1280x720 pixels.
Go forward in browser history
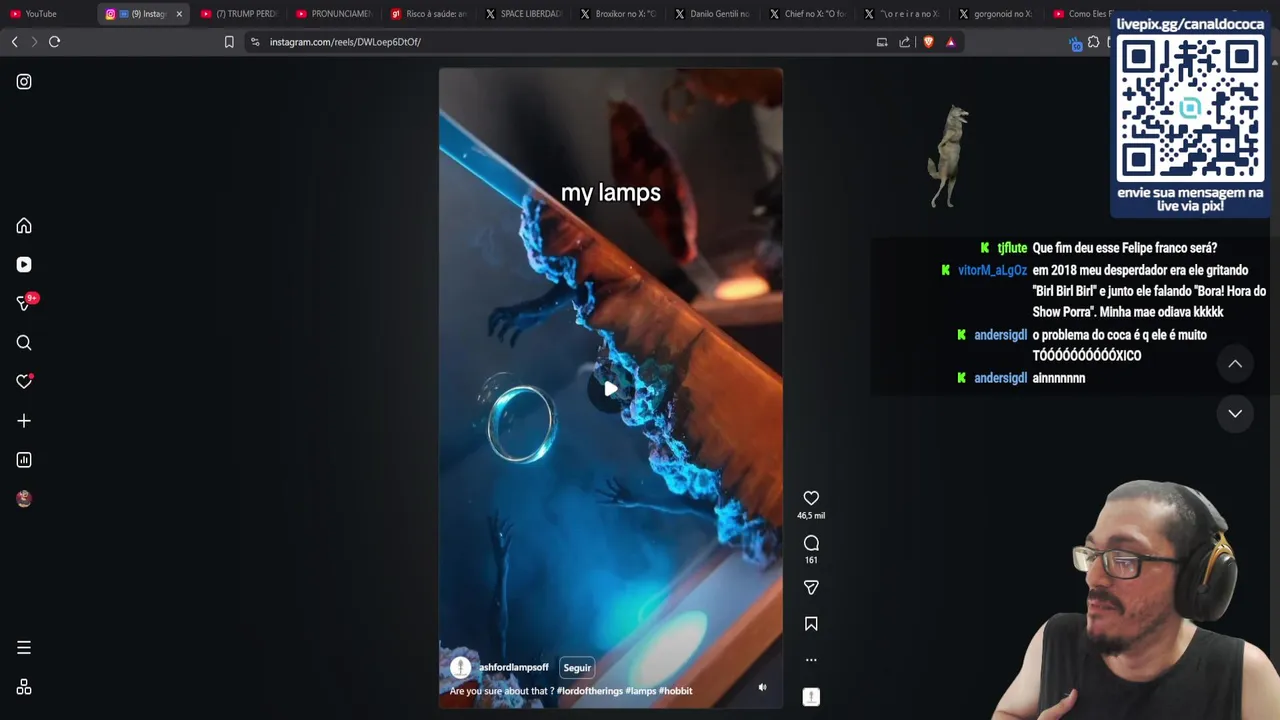pos(34,42)
